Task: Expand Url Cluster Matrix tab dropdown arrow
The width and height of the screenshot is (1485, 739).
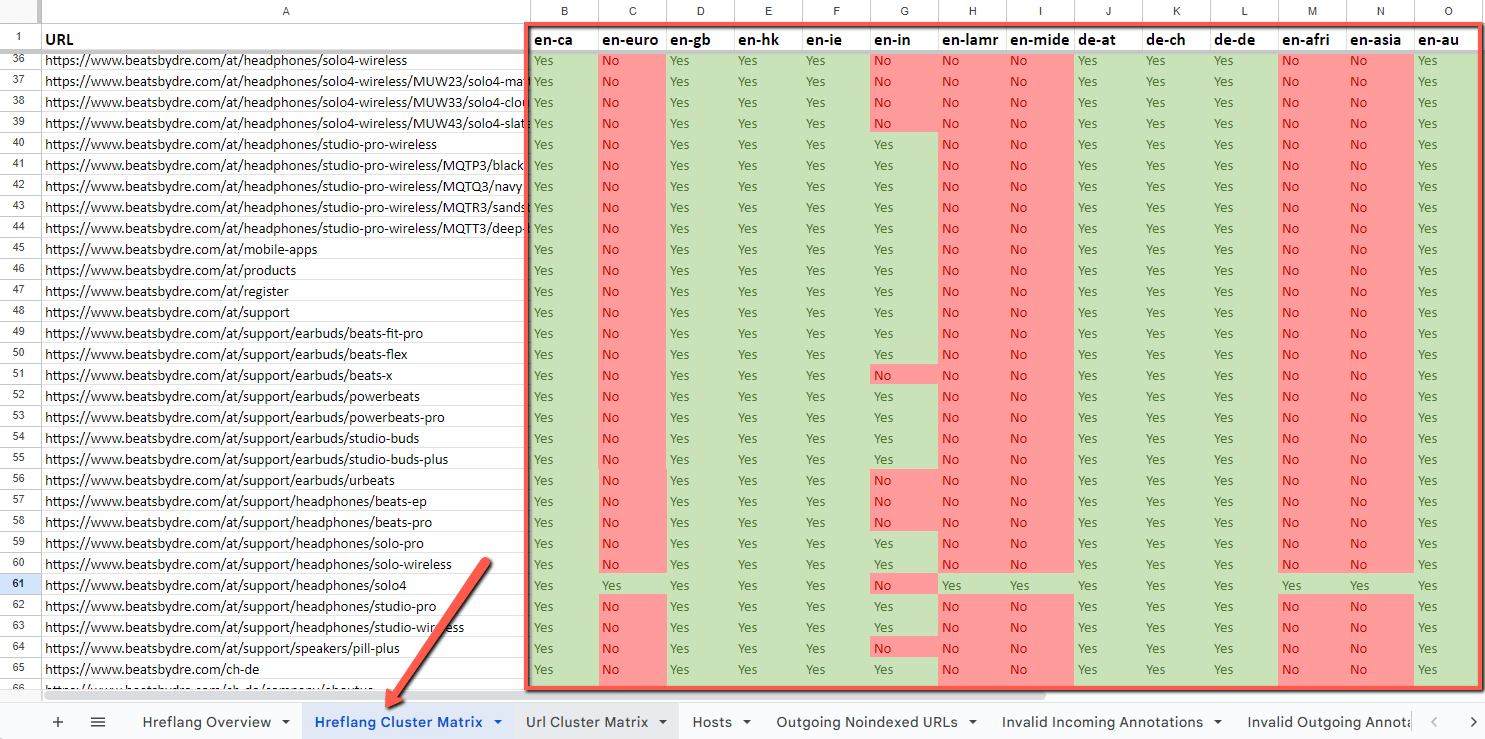Action: coord(663,722)
